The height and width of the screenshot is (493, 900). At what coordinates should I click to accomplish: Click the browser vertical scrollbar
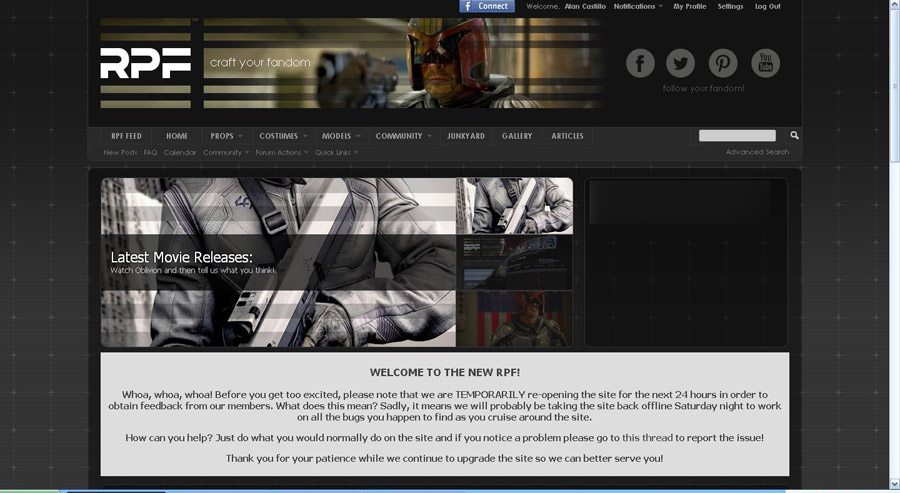894,85
